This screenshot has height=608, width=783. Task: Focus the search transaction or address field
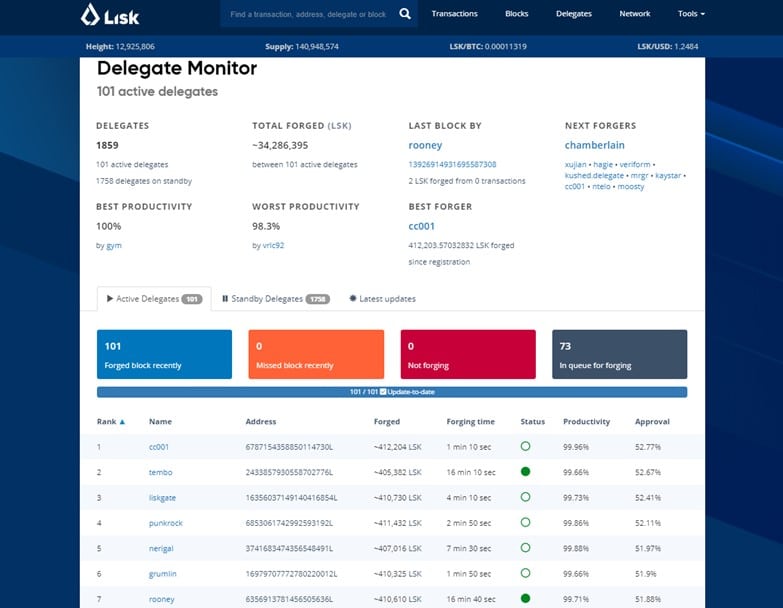pyautogui.click(x=308, y=14)
